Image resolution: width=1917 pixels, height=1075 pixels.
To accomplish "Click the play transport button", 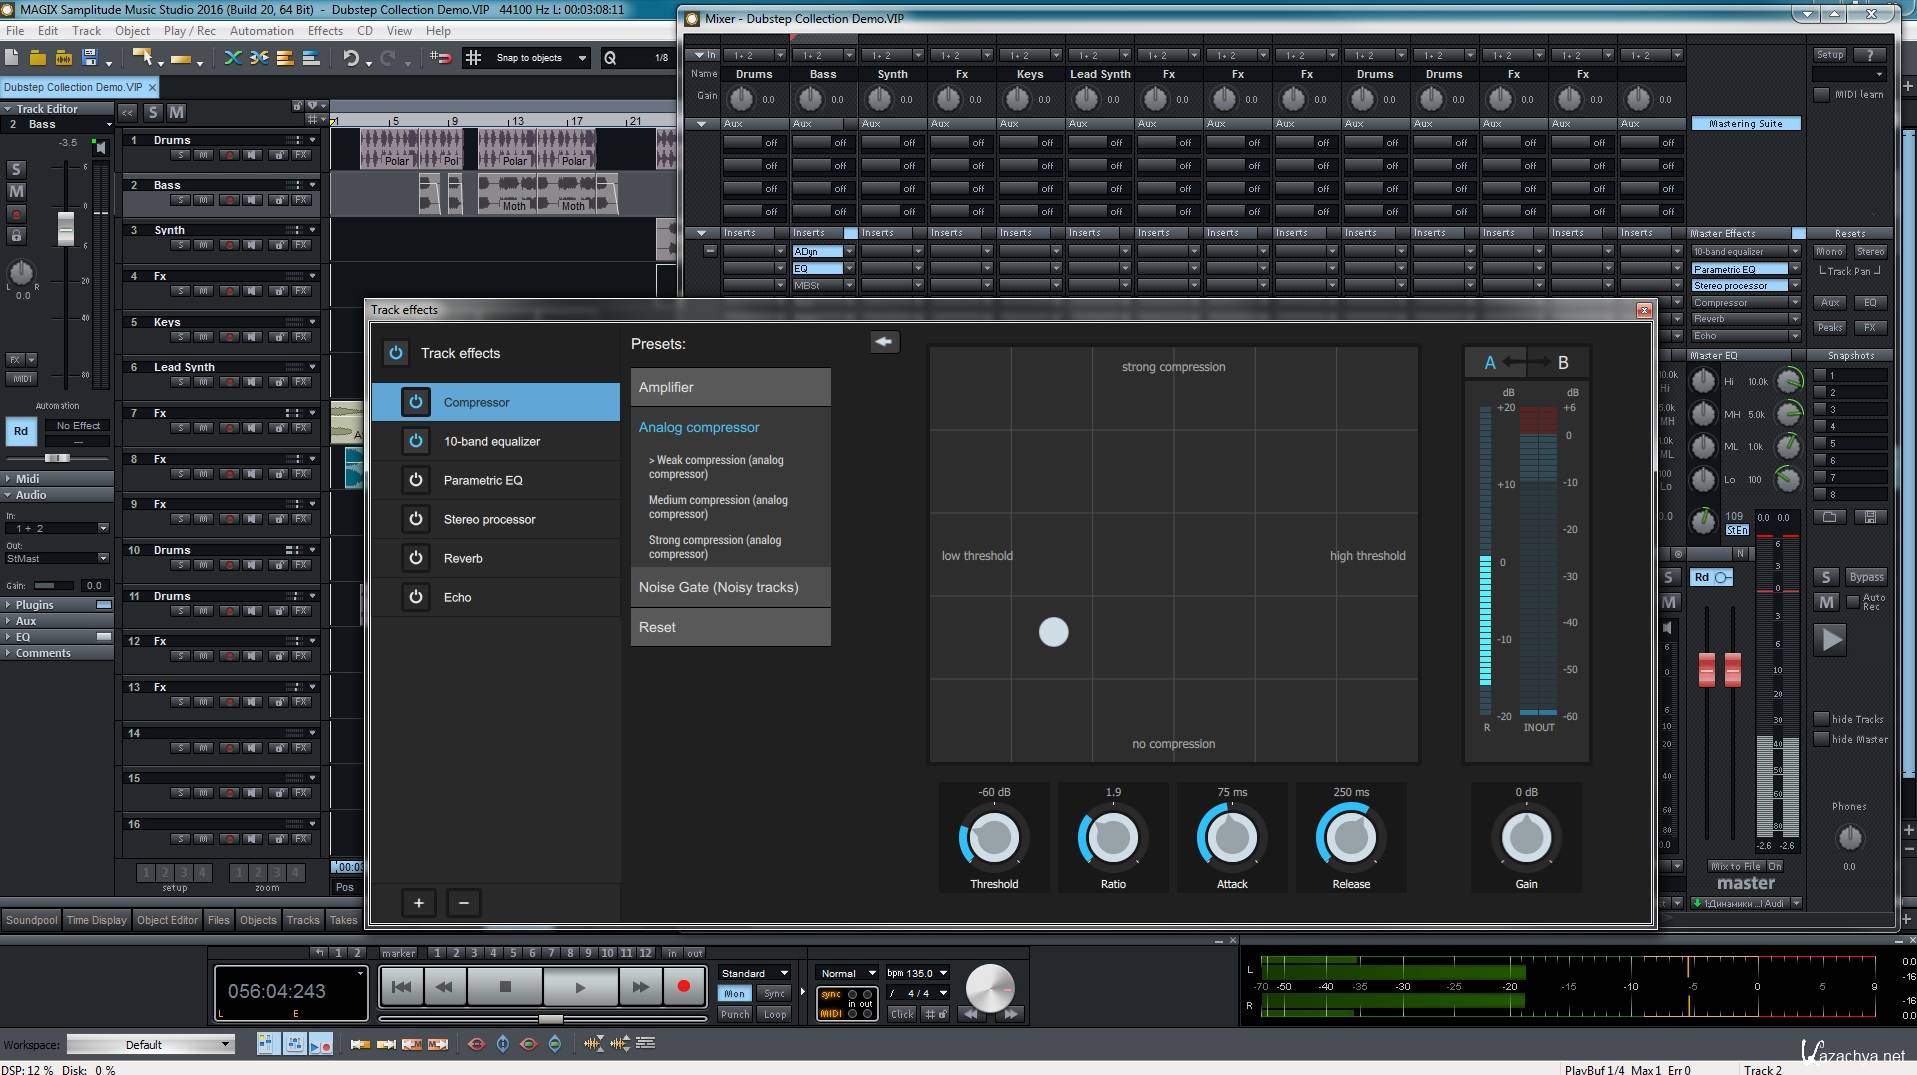I will point(580,987).
